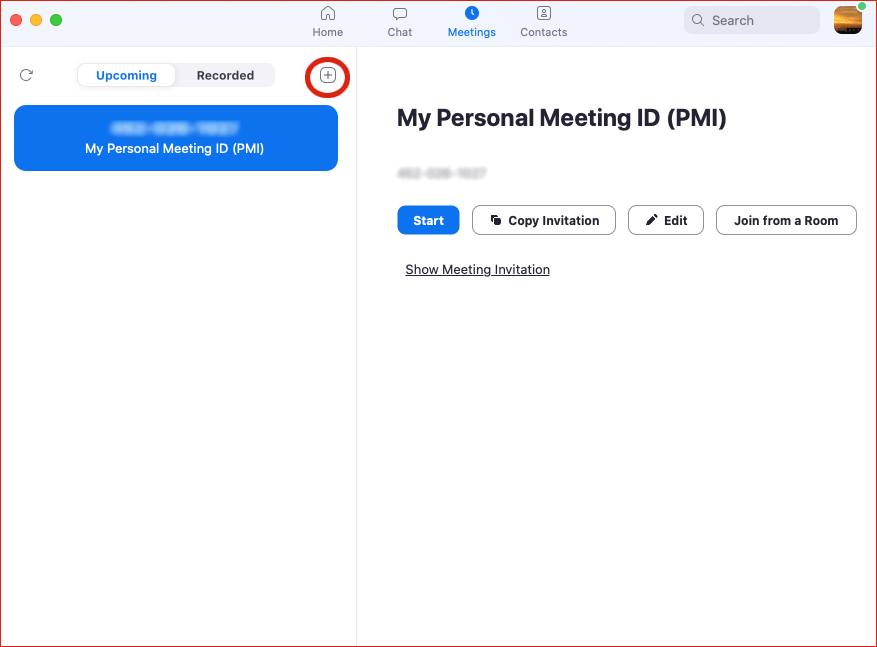
Task: Open the Home tab
Action: click(x=328, y=22)
